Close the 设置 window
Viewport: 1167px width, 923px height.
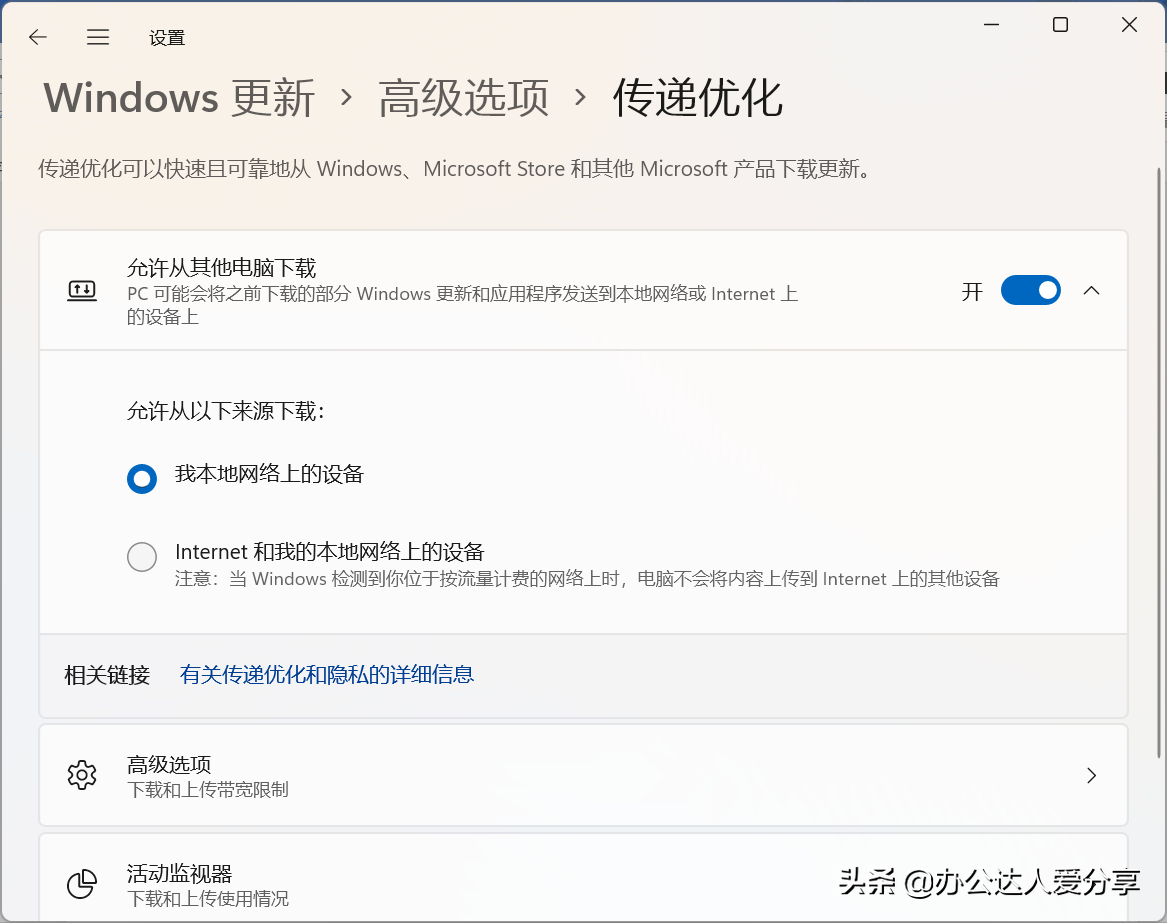(1129, 25)
